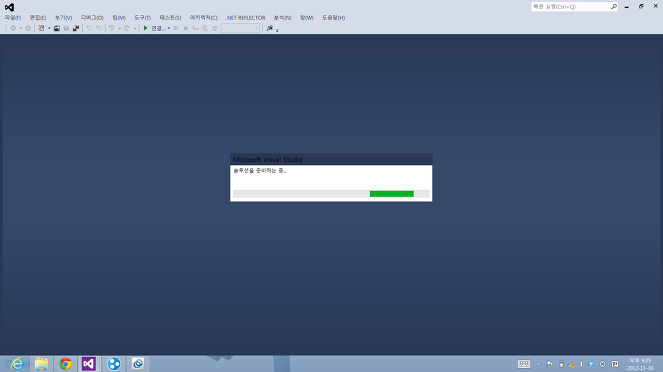The width and height of the screenshot is (663, 372).
Task: Click the Undo arrow icon
Action: pyautogui.click(x=112, y=28)
